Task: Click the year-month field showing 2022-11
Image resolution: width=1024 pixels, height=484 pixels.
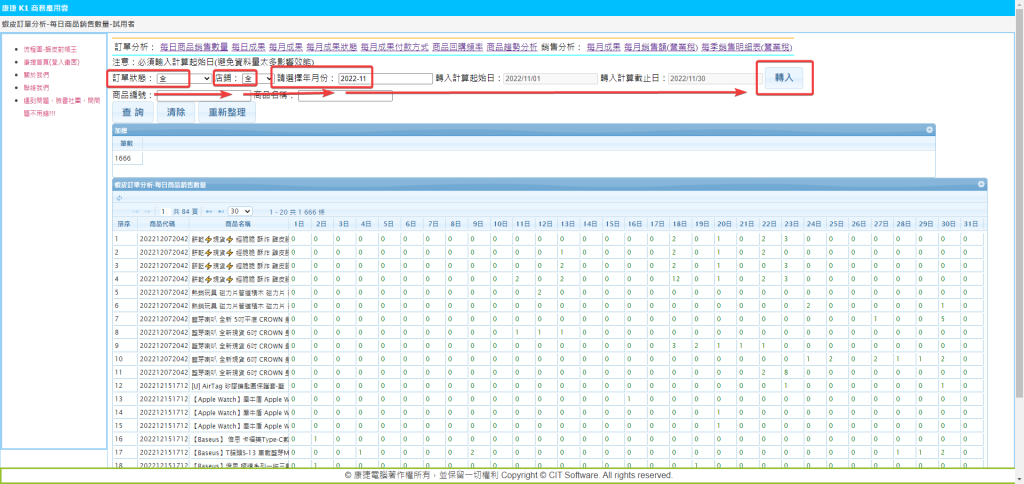Action: [384, 78]
